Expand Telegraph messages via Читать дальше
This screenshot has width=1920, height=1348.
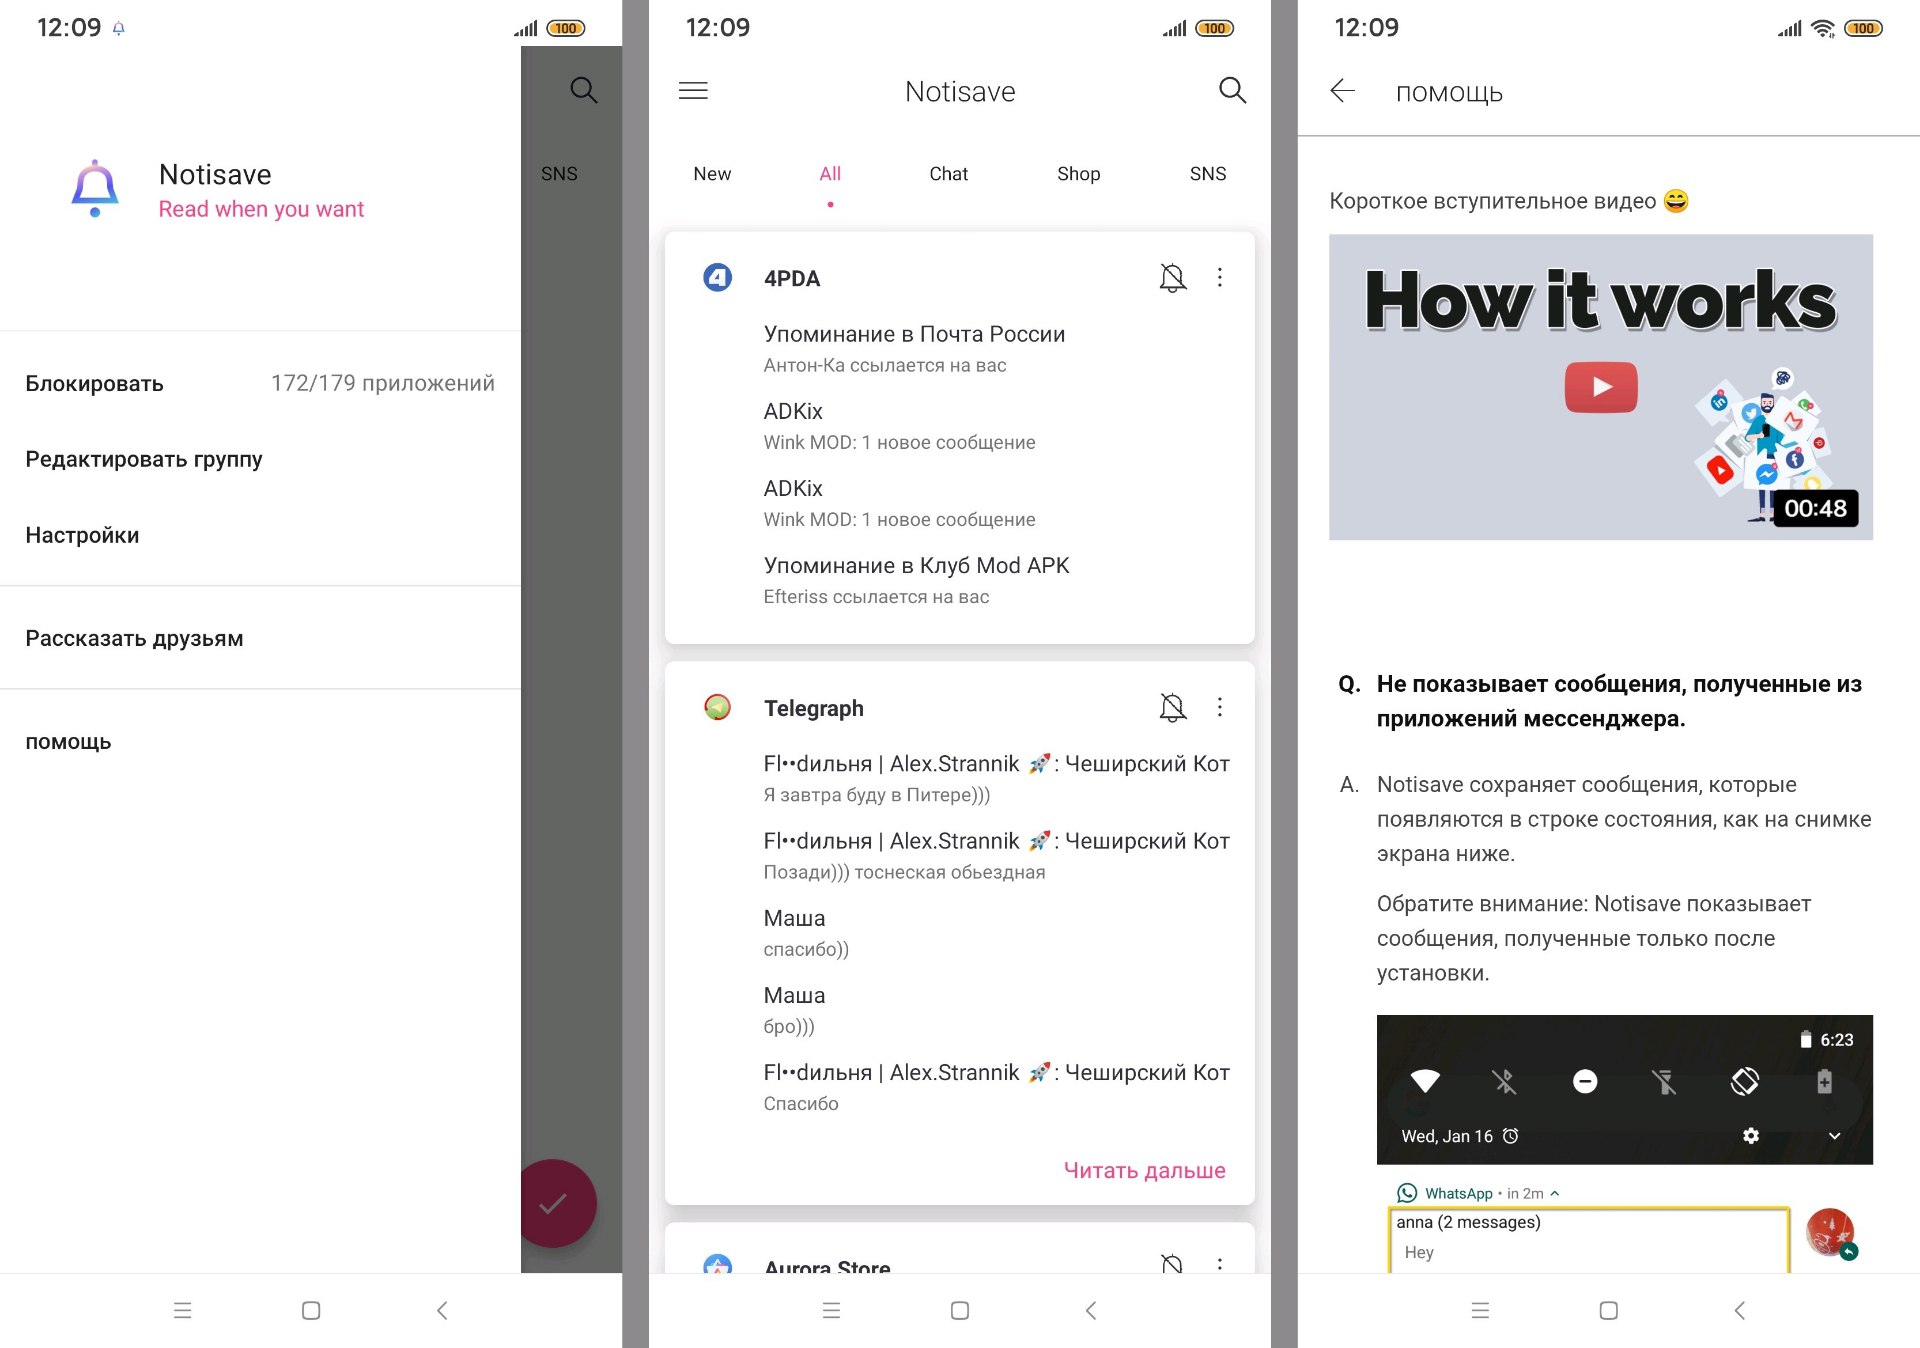tap(1144, 1170)
